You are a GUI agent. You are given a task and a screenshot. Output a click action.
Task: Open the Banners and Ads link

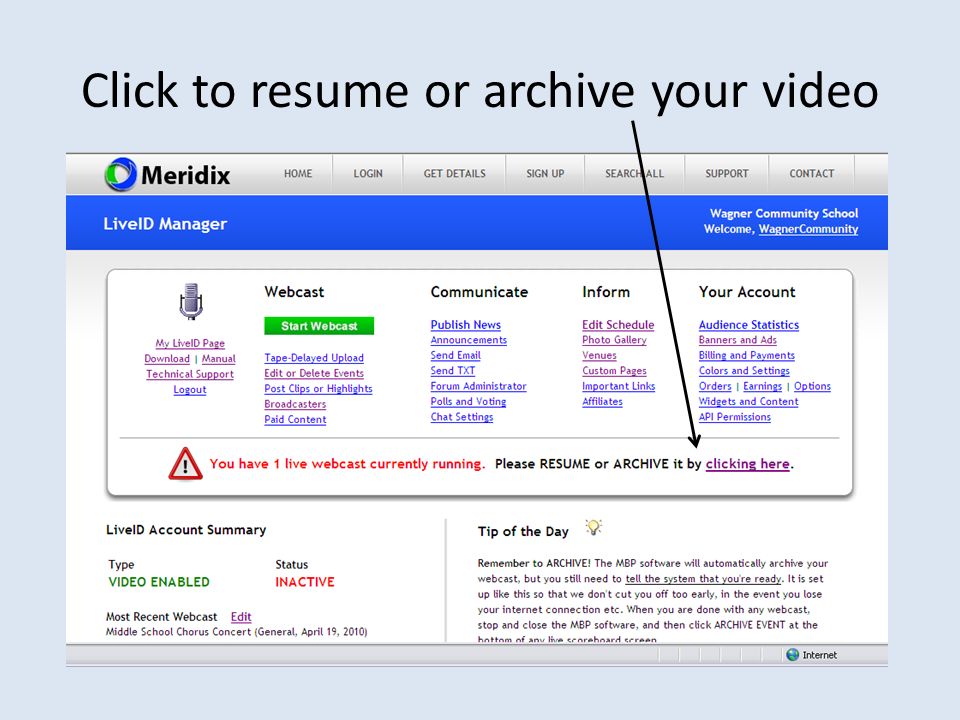[738, 340]
